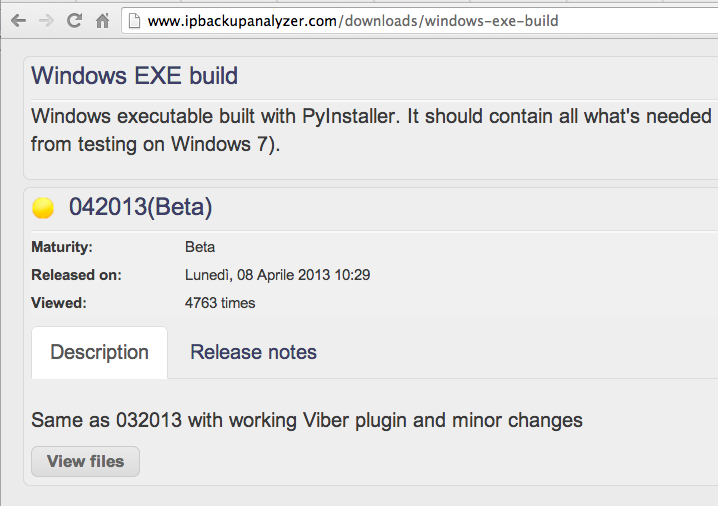Switch to the Description tab
Screen dimensions: 718x506
99,352
